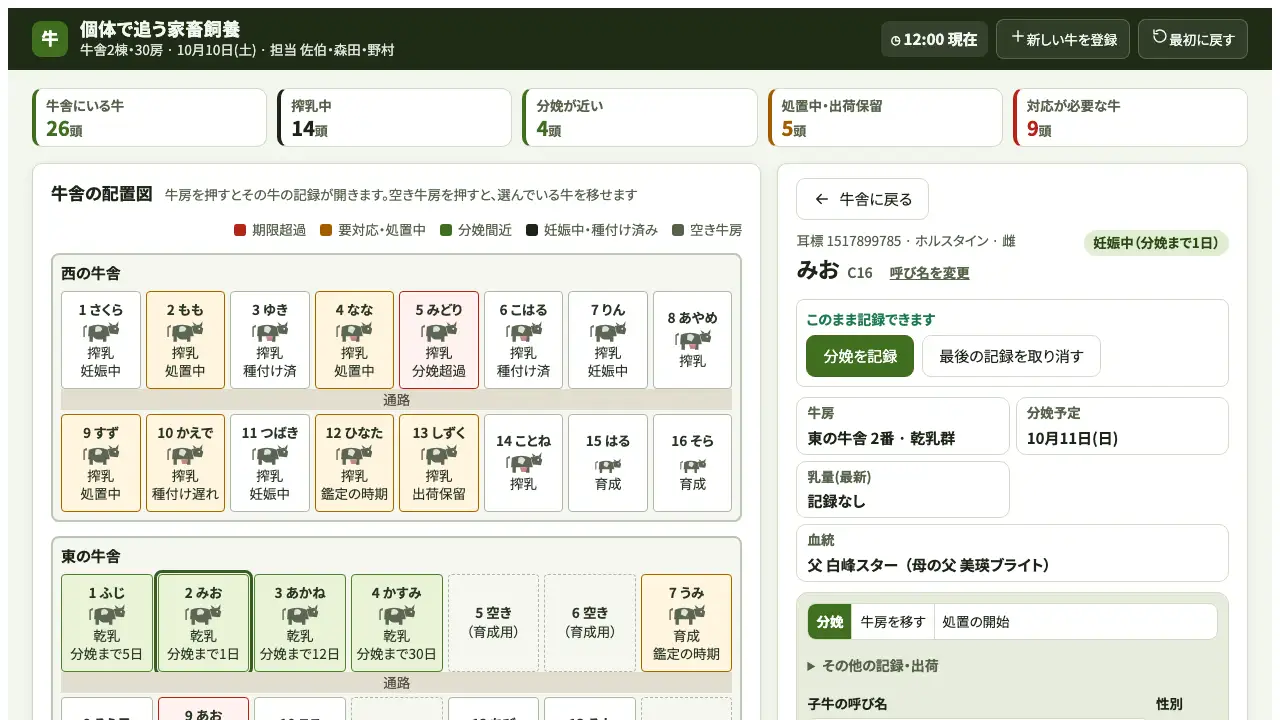Screen dimensions: 1280x720
Task: Click cow icon in stall 10 かえで
Action: click(185, 455)
